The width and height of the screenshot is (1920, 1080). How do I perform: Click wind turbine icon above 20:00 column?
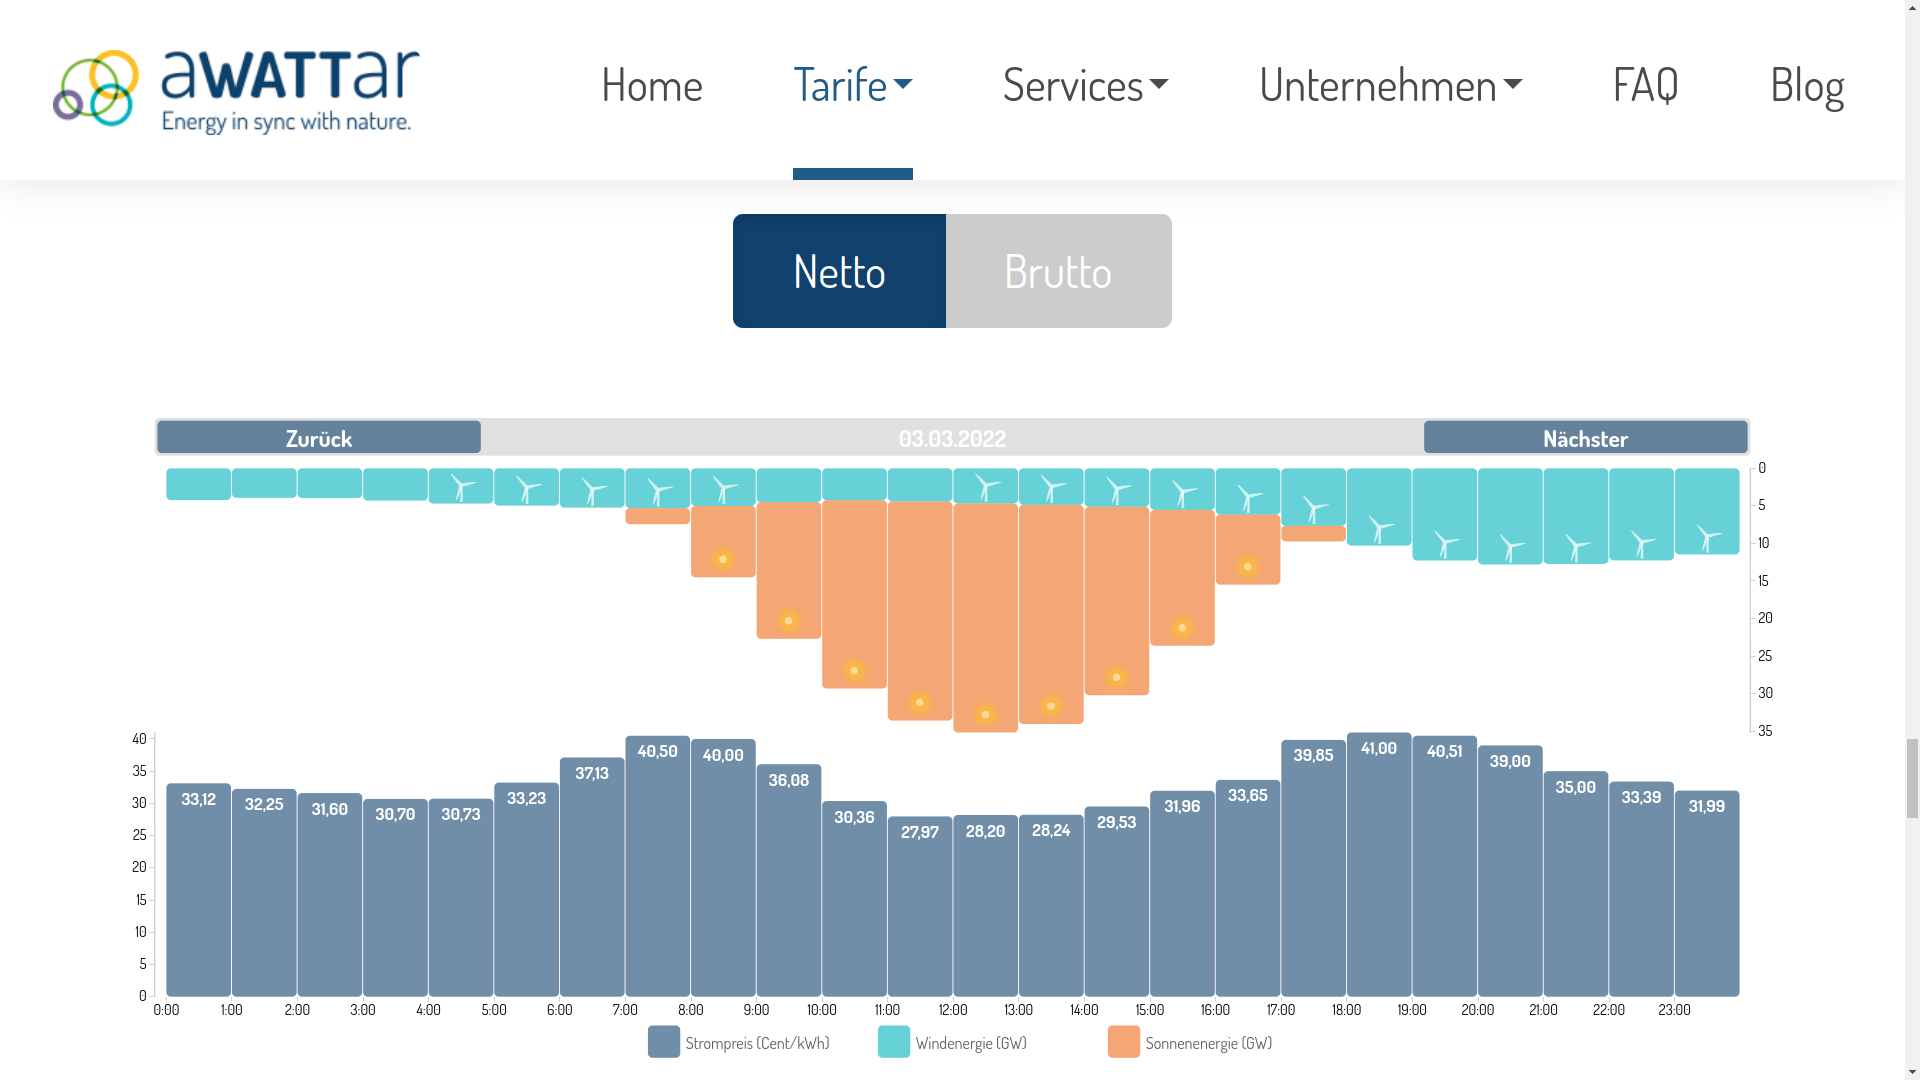tap(1511, 549)
